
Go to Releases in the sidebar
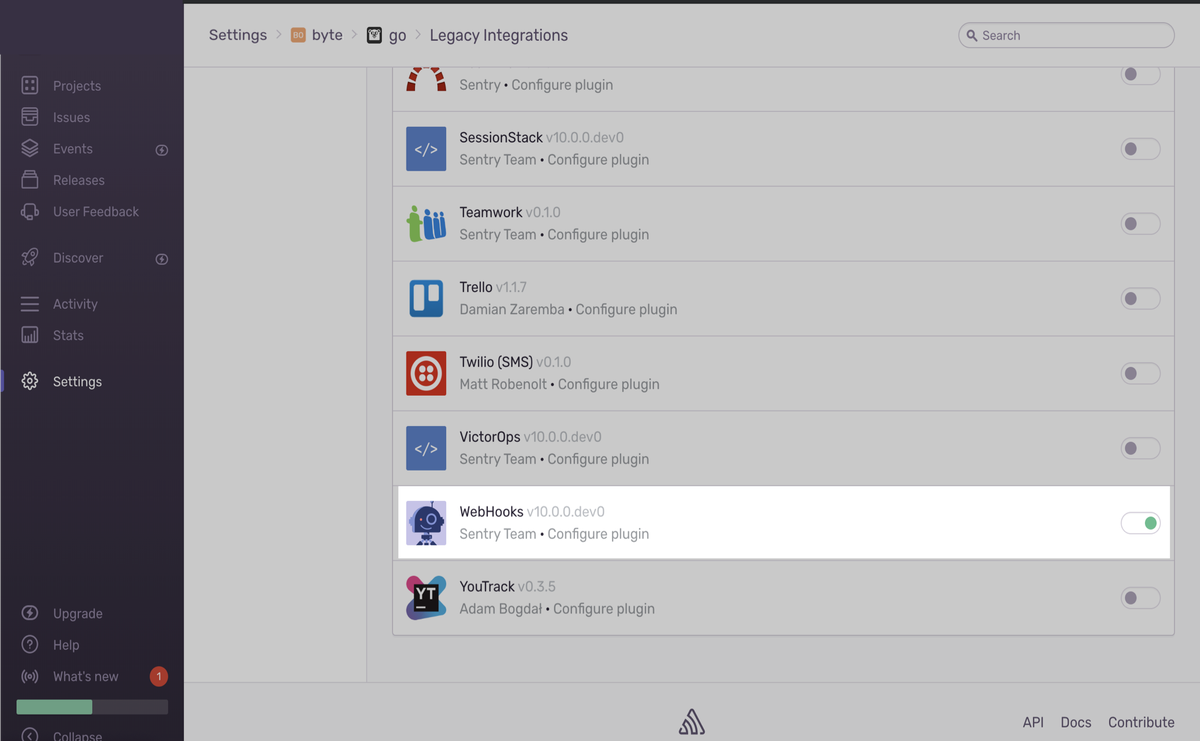tap(78, 180)
